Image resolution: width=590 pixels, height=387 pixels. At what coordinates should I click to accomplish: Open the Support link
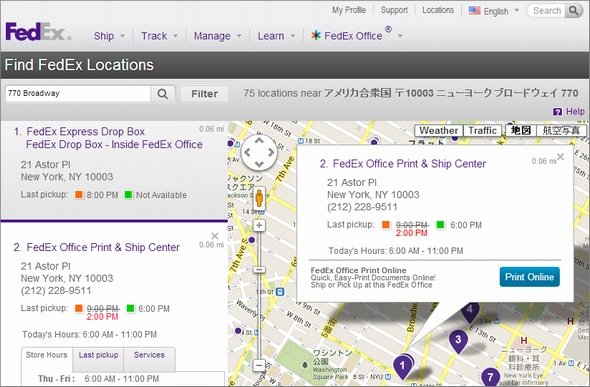(394, 10)
